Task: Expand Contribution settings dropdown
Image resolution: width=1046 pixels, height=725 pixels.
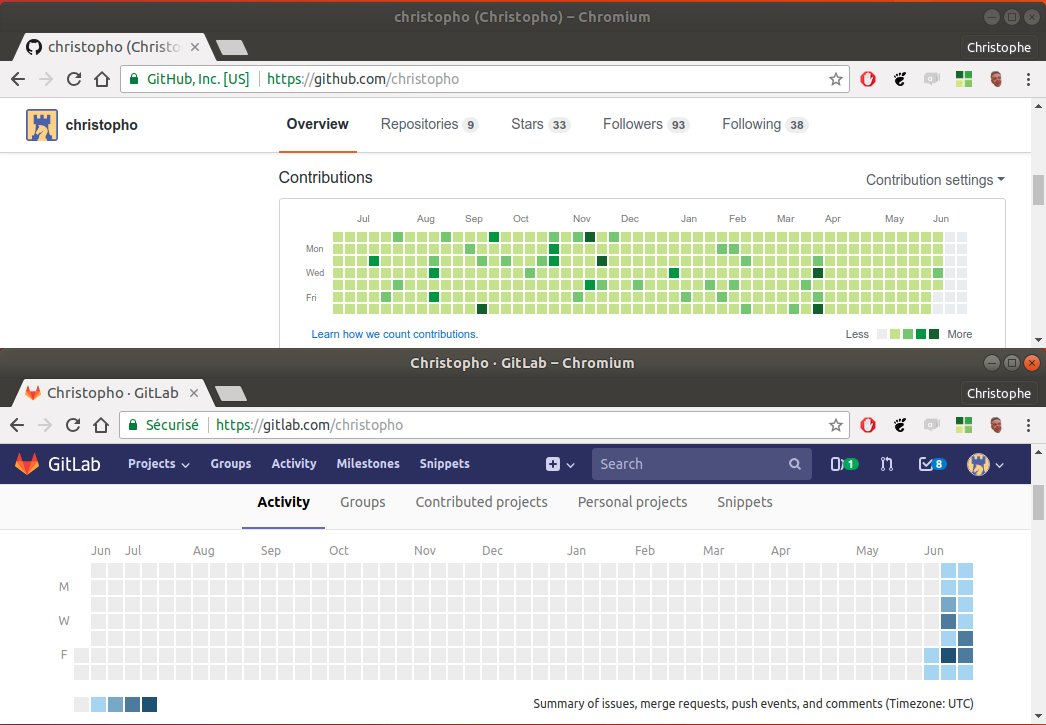Action: (x=935, y=180)
